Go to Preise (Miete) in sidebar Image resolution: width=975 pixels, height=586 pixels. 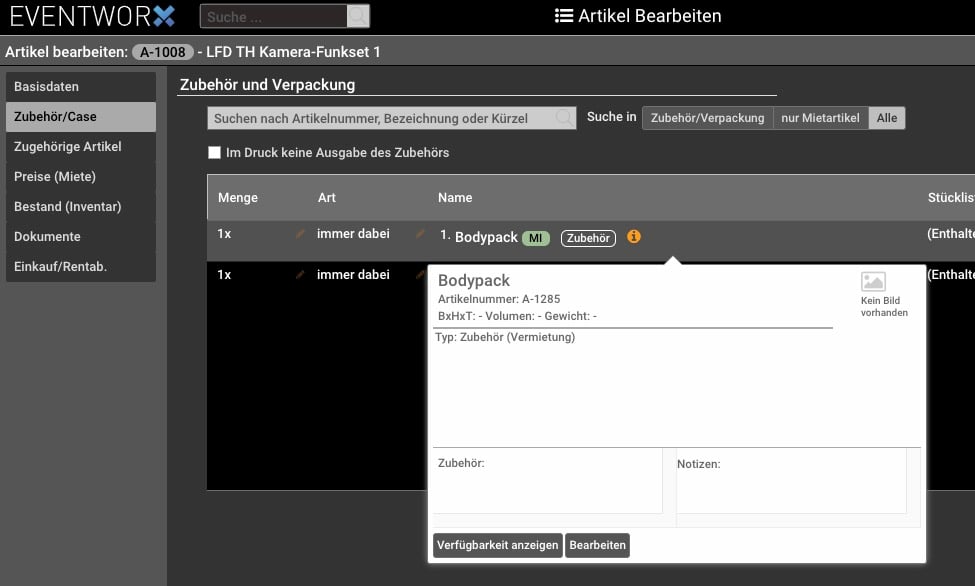pos(81,177)
